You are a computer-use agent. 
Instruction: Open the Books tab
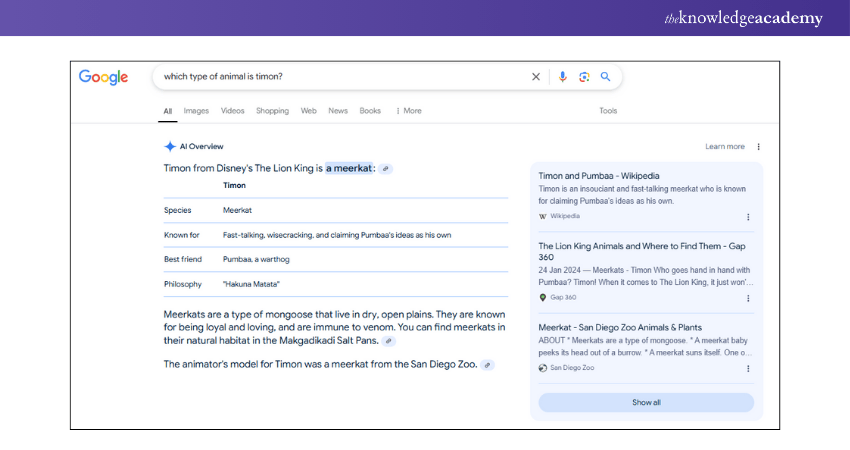370,111
